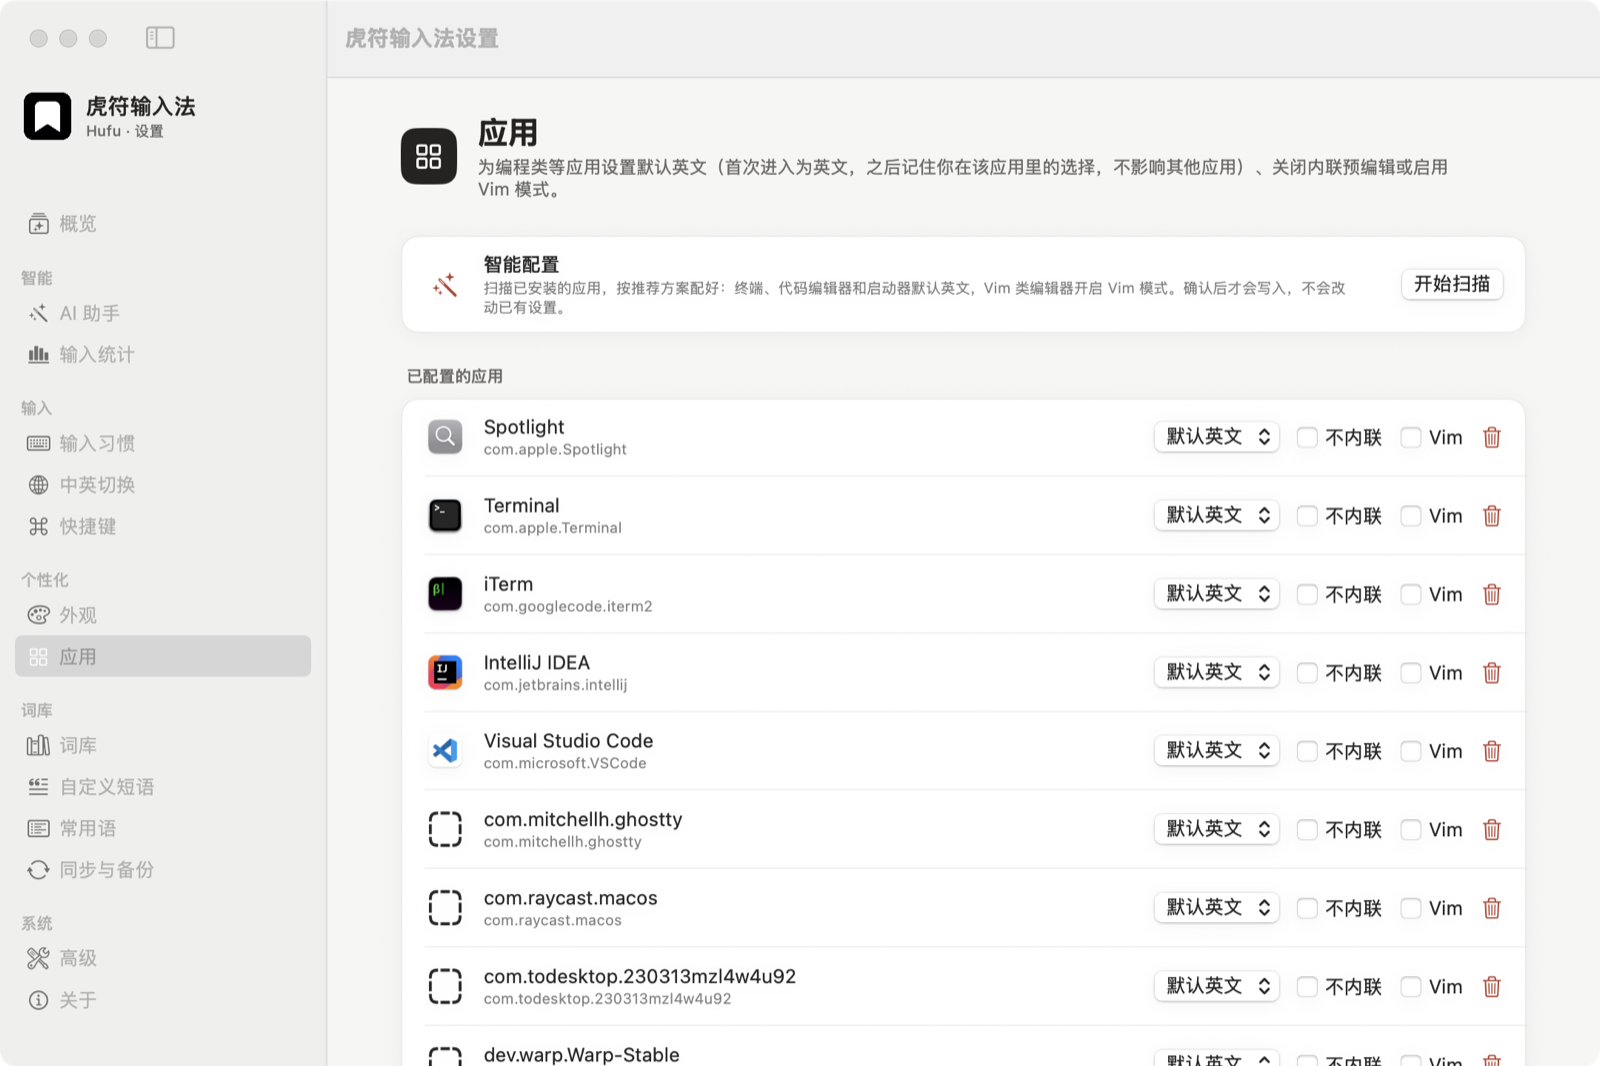Viewport: 1600px width, 1066px height.
Task: Open the com.todesktop.230313mzl4w4u92 mode dropdown
Action: pos(1217,986)
